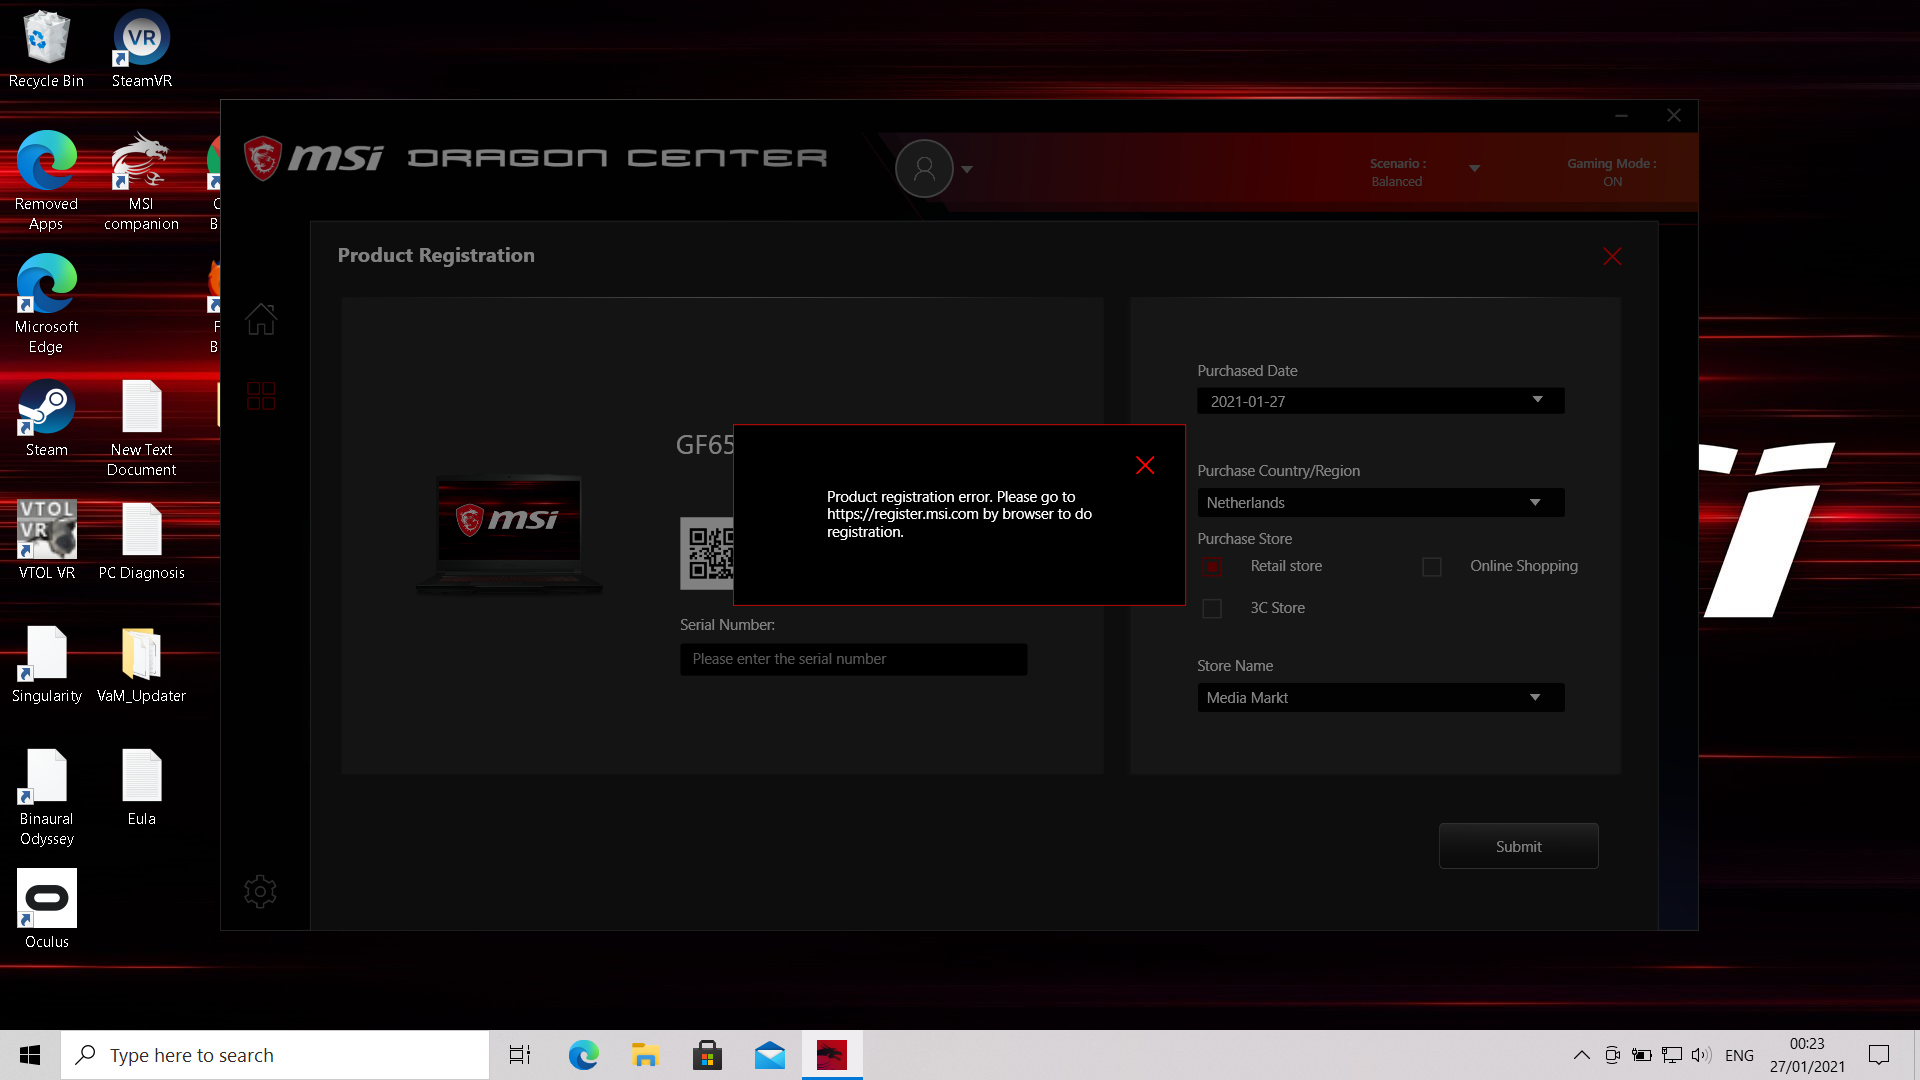Select the VTOL VR desktop icon
This screenshot has height=1080, width=1920.
(46, 541)
